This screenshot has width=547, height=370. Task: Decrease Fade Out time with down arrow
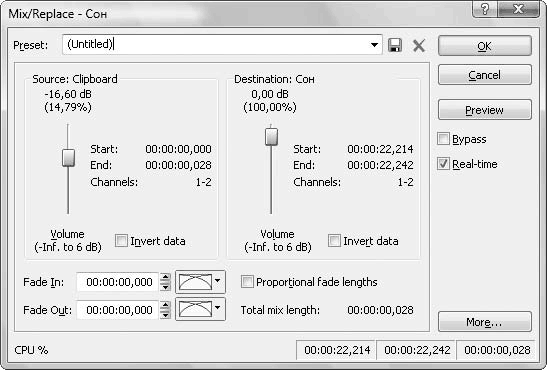(x=165, y=314)
